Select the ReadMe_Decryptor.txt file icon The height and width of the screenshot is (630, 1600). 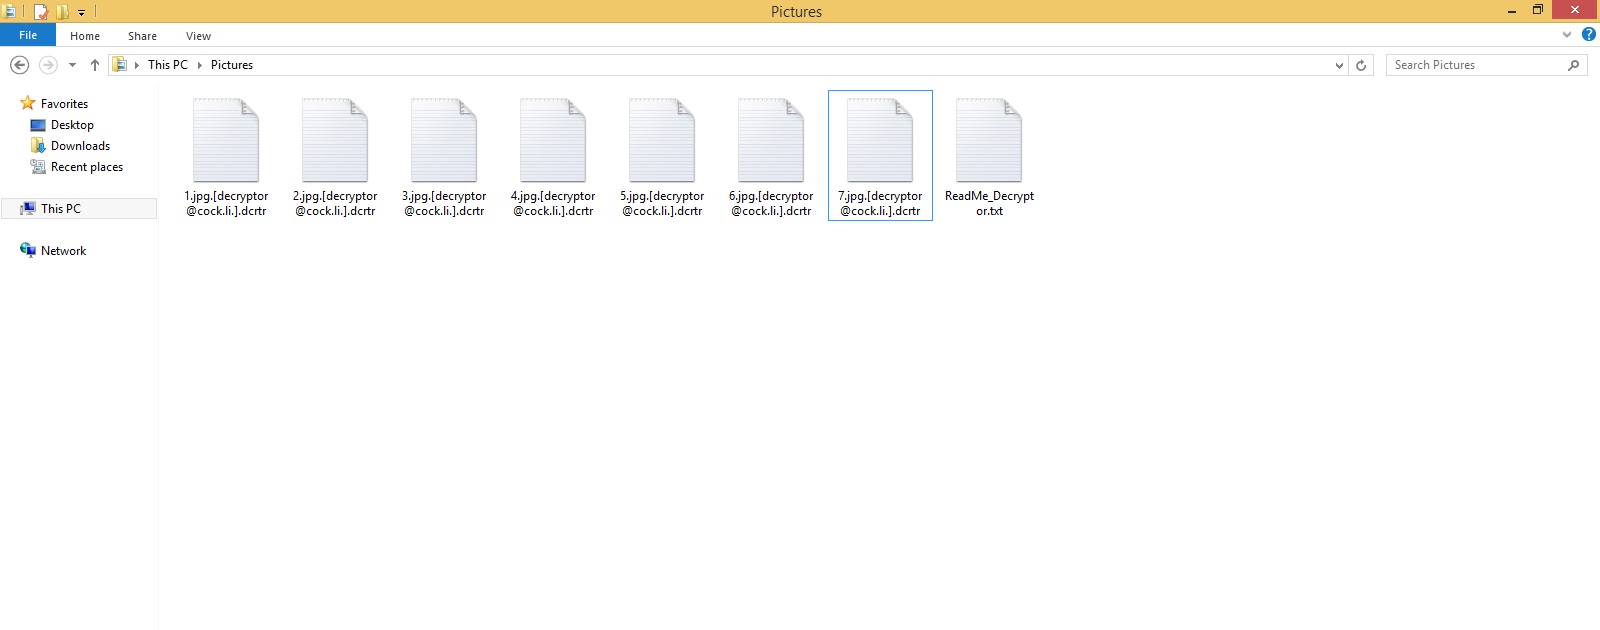pyautogui.click(x=989, y=140)
